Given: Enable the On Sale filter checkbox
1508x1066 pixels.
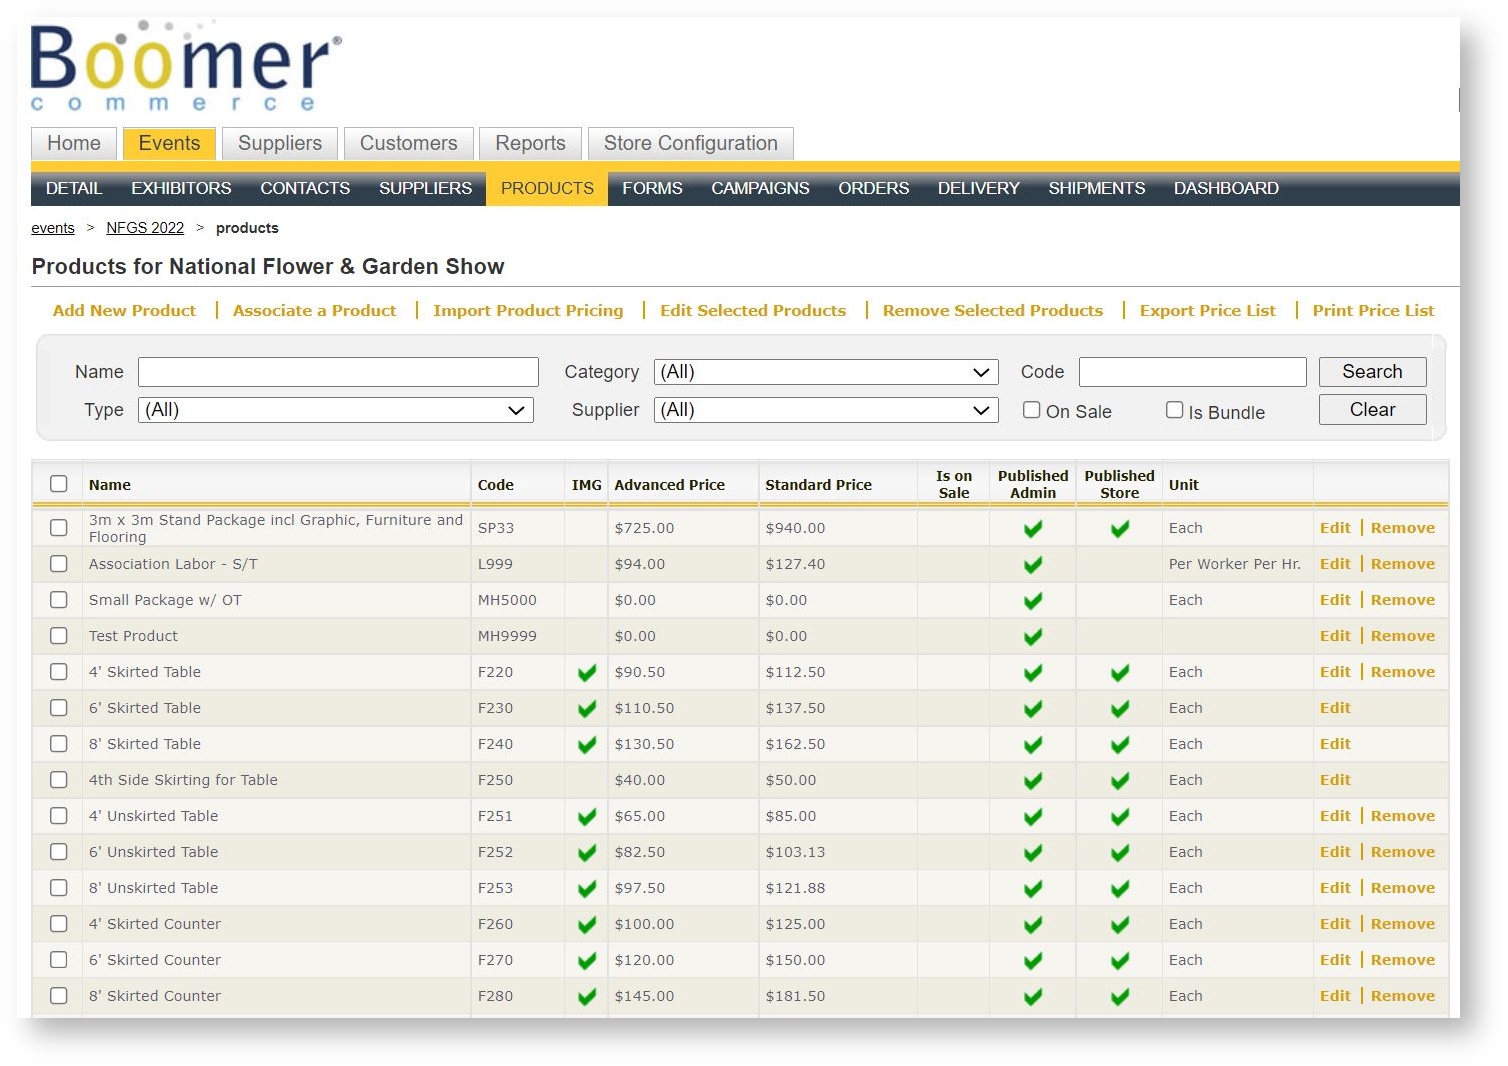Looking at the screenshot, I should pos(1031,409).
